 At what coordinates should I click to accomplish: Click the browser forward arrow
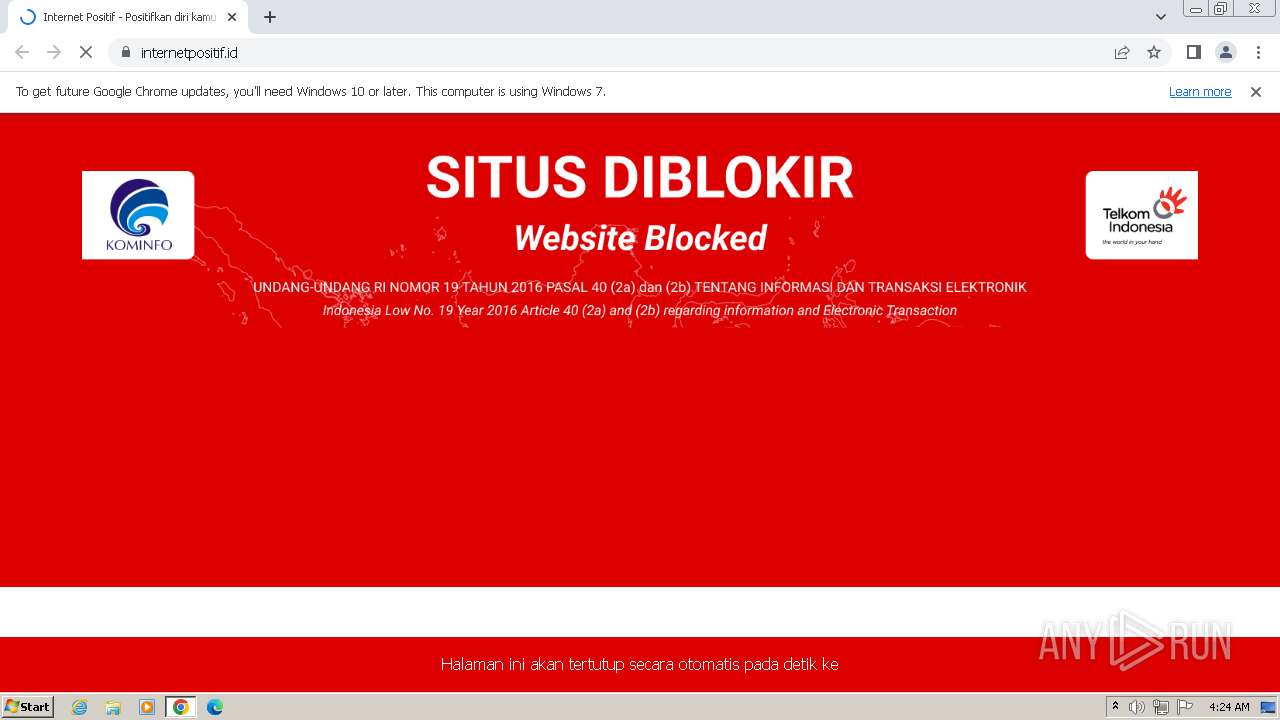pos(54,52)
